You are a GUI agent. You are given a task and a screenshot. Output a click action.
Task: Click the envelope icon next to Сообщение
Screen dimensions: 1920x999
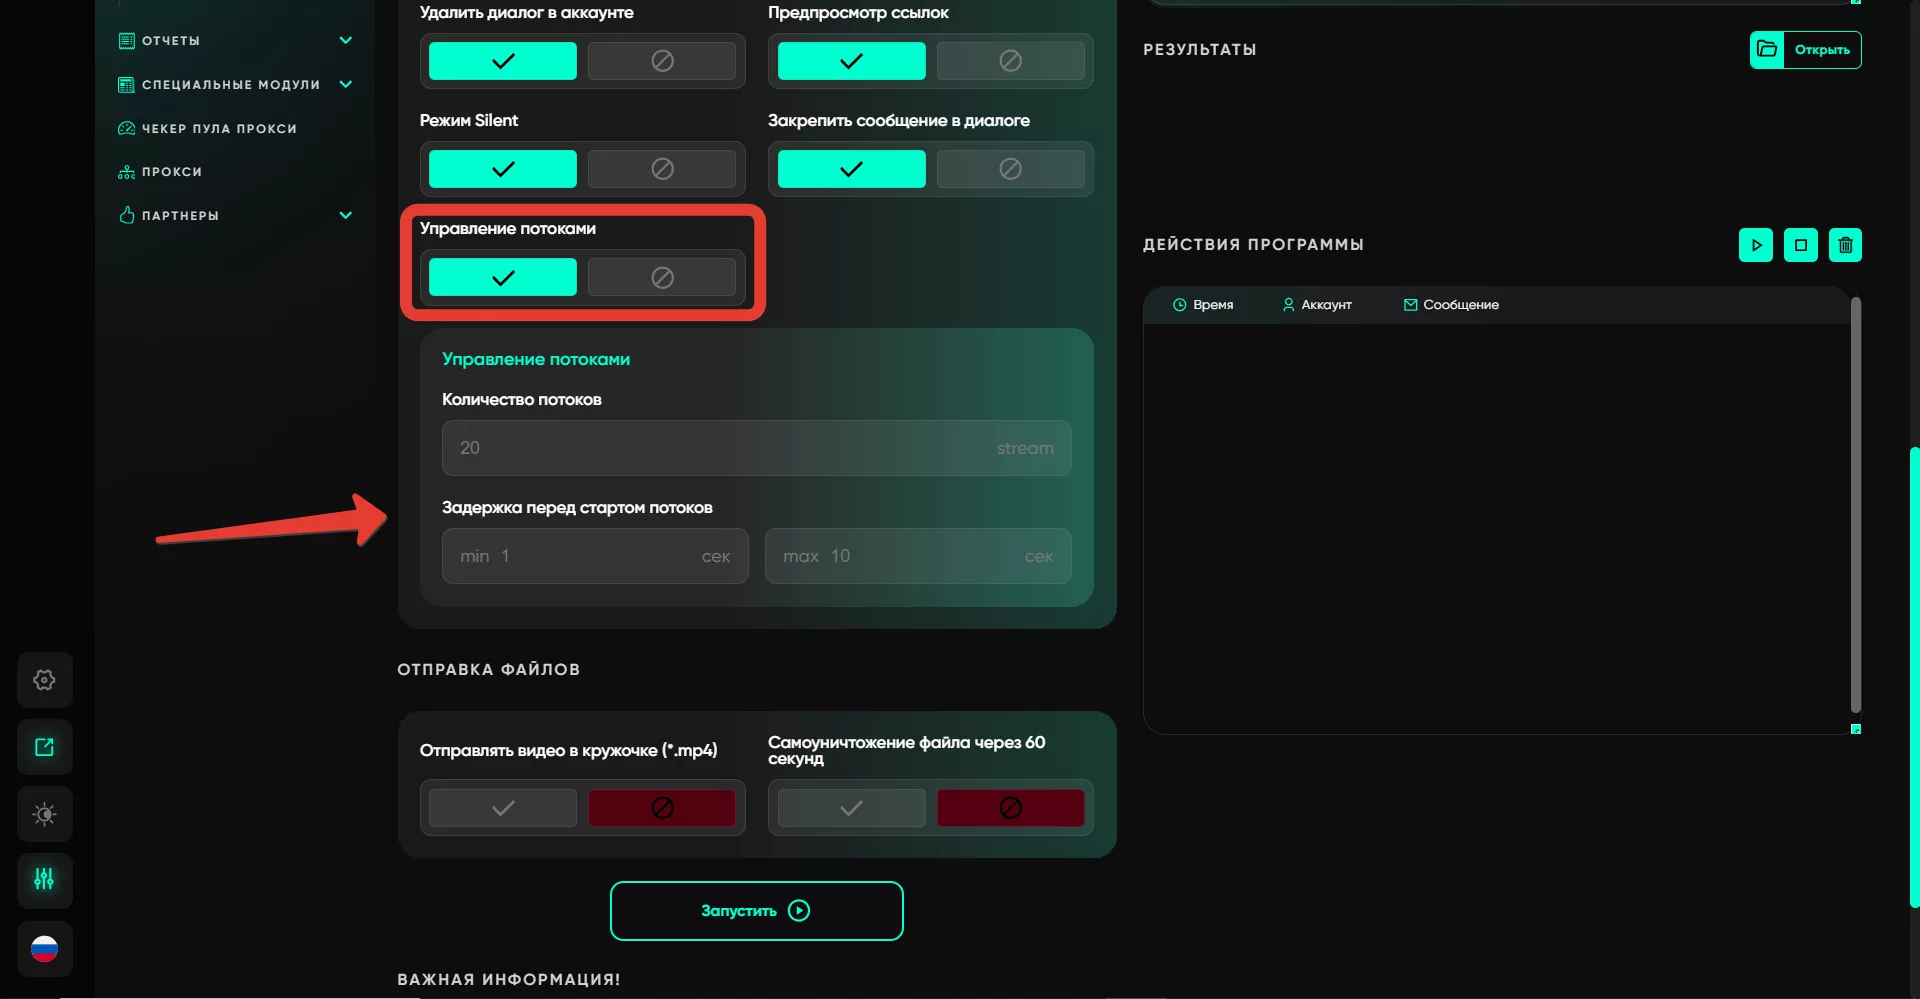pos(1410,305)
